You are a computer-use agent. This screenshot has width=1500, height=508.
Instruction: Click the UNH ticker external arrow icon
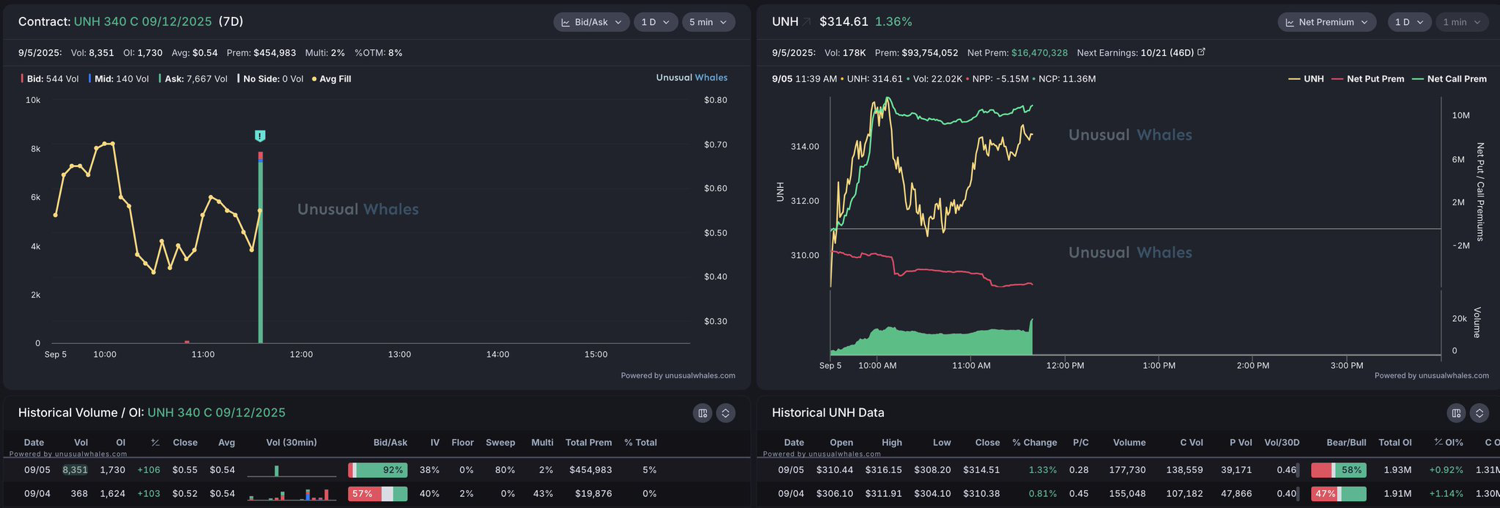807,22
